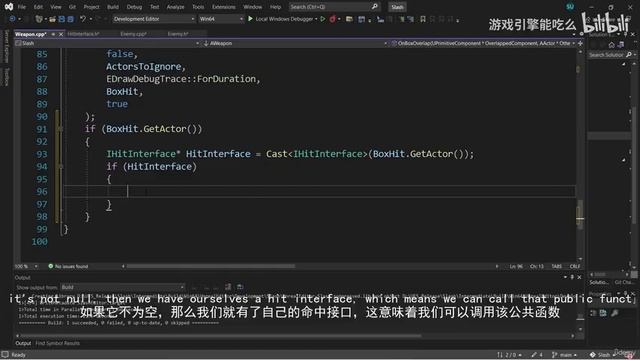
Task: Click the Solution Explorer home icon
Action: click(611, 45)
